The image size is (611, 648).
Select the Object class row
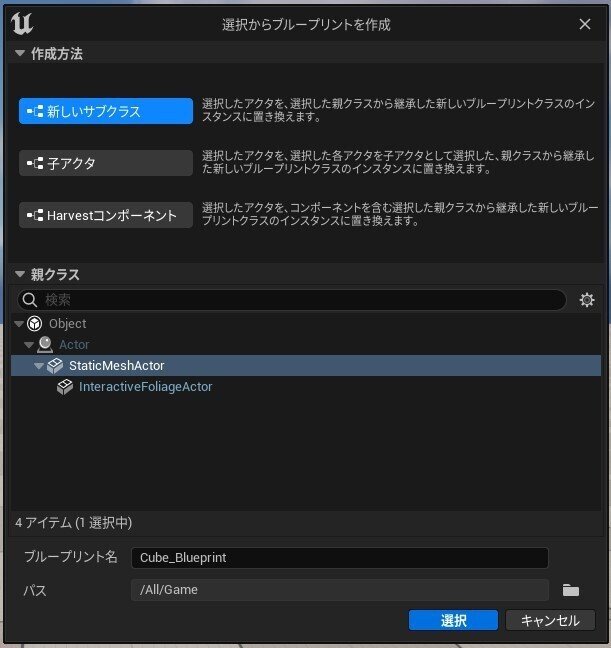(x=306, y=324)
